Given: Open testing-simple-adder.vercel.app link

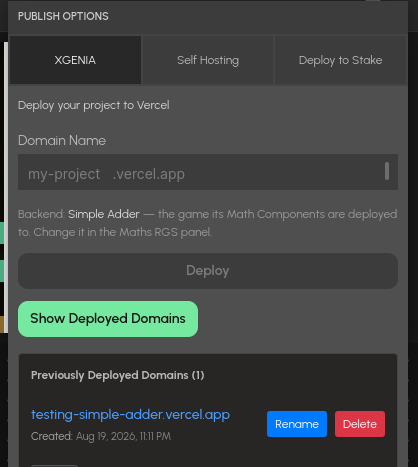Looking at the screenshot, I should 130,415.
